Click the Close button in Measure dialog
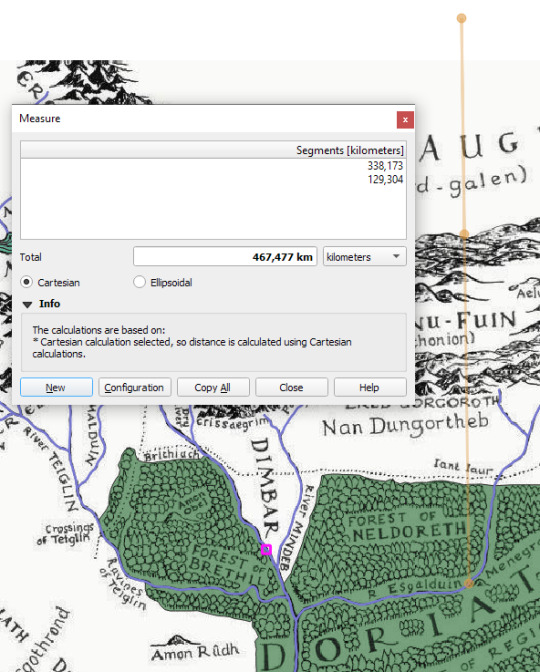The width and height of the screenshot is (540, 672). (x=291, y=387)
